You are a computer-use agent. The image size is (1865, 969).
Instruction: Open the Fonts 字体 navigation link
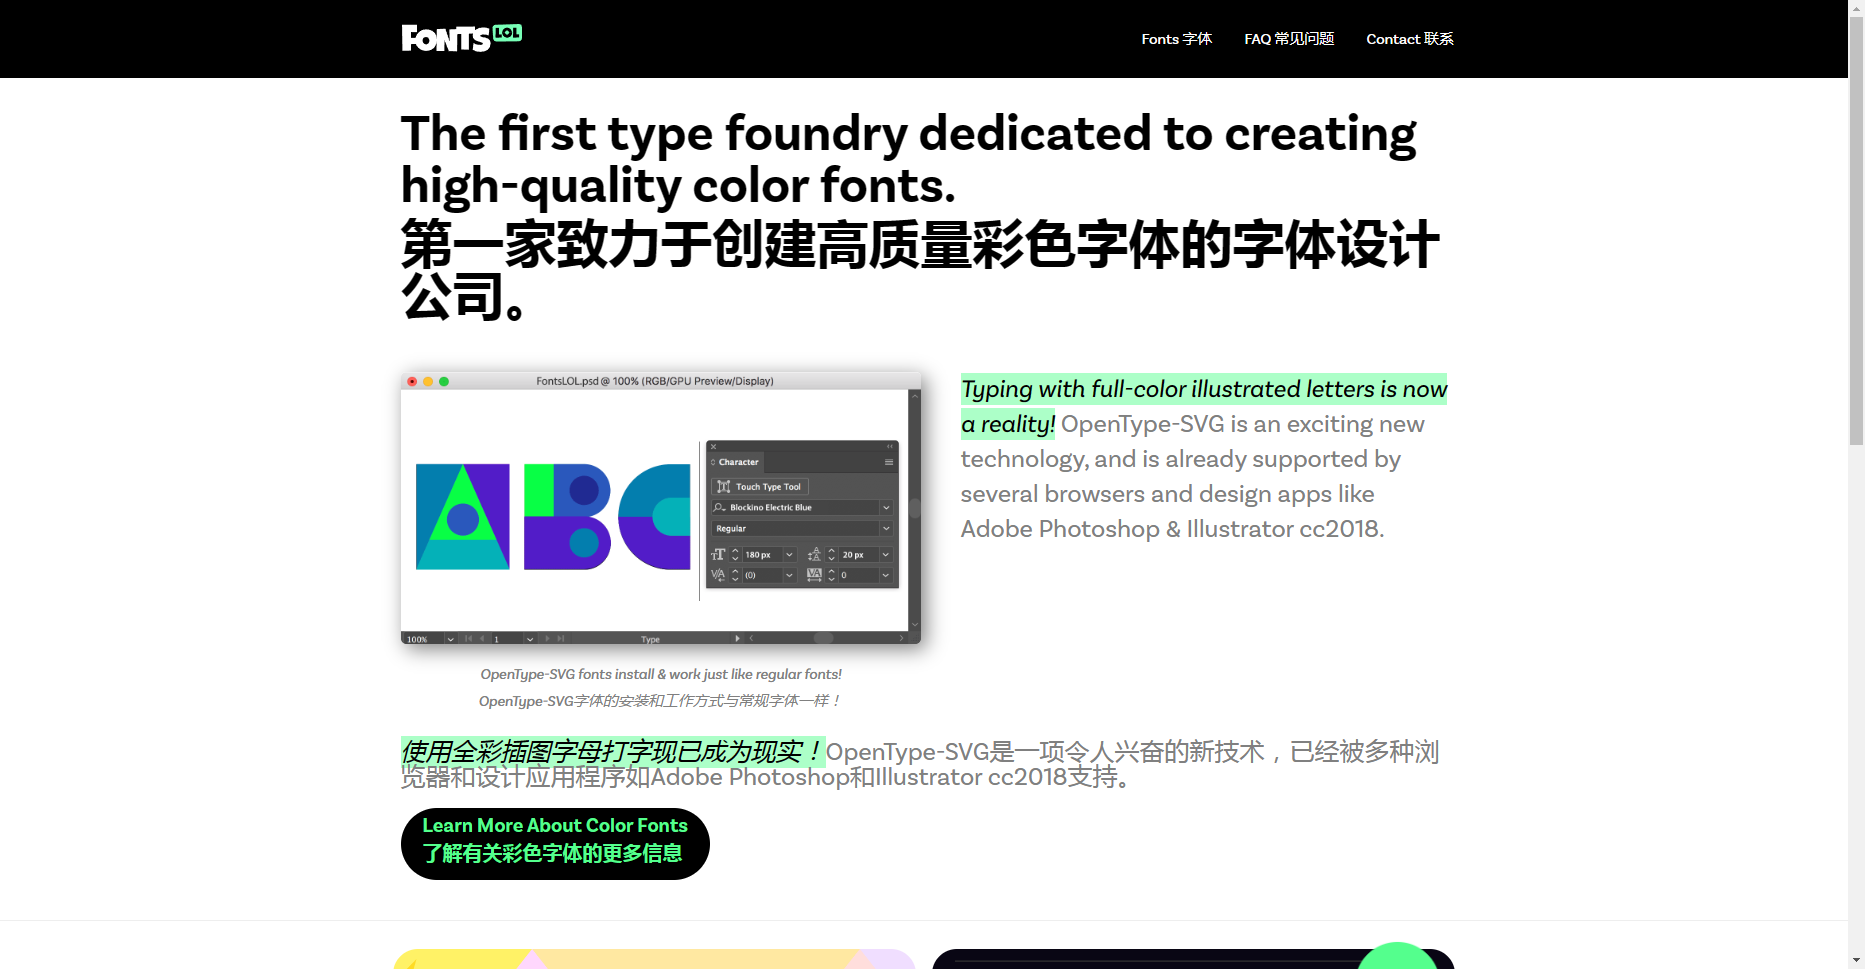pos(1176,39)
